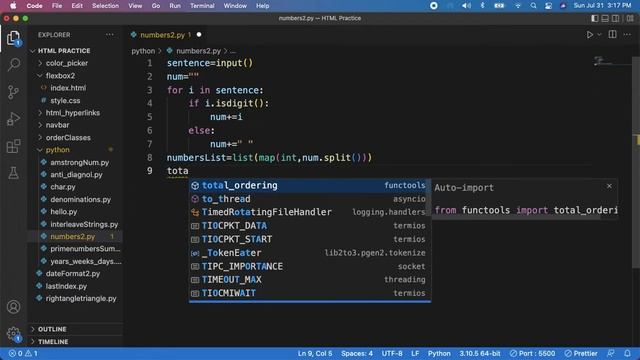Split the editor to the right
The height and width of the screenshot is (360, 640).
(612, 35)
